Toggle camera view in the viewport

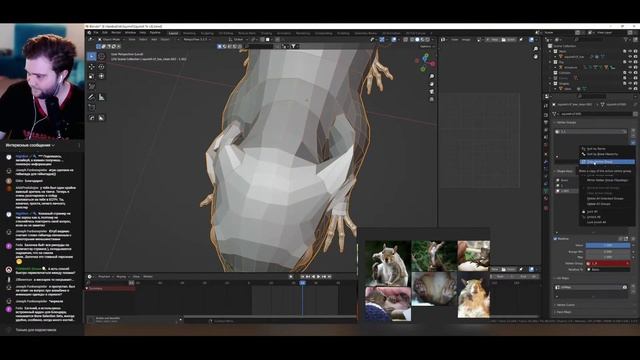click(x=431, y=91)
